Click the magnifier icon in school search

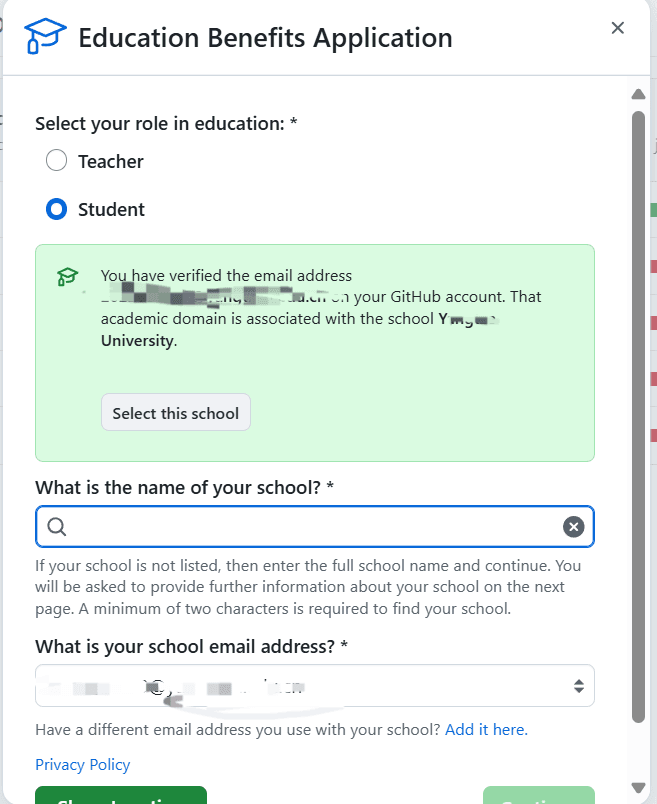[x=57, y=527]
